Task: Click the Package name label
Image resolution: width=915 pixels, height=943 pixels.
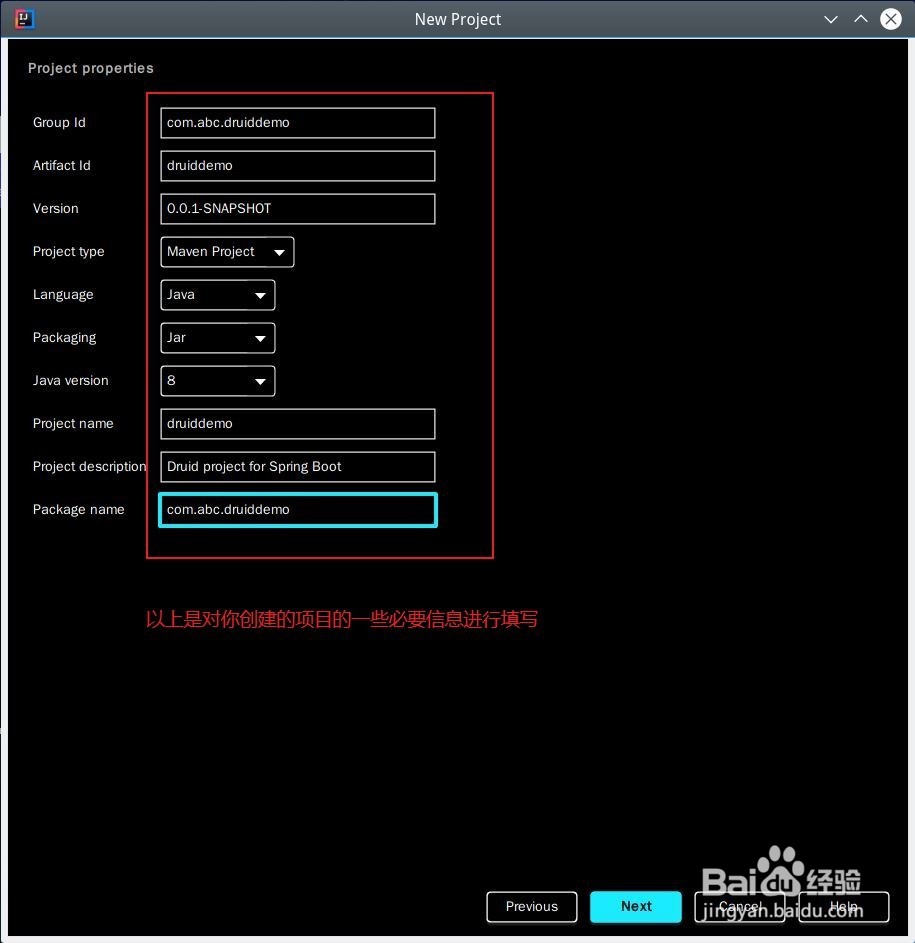Action: tap(78, 509)
